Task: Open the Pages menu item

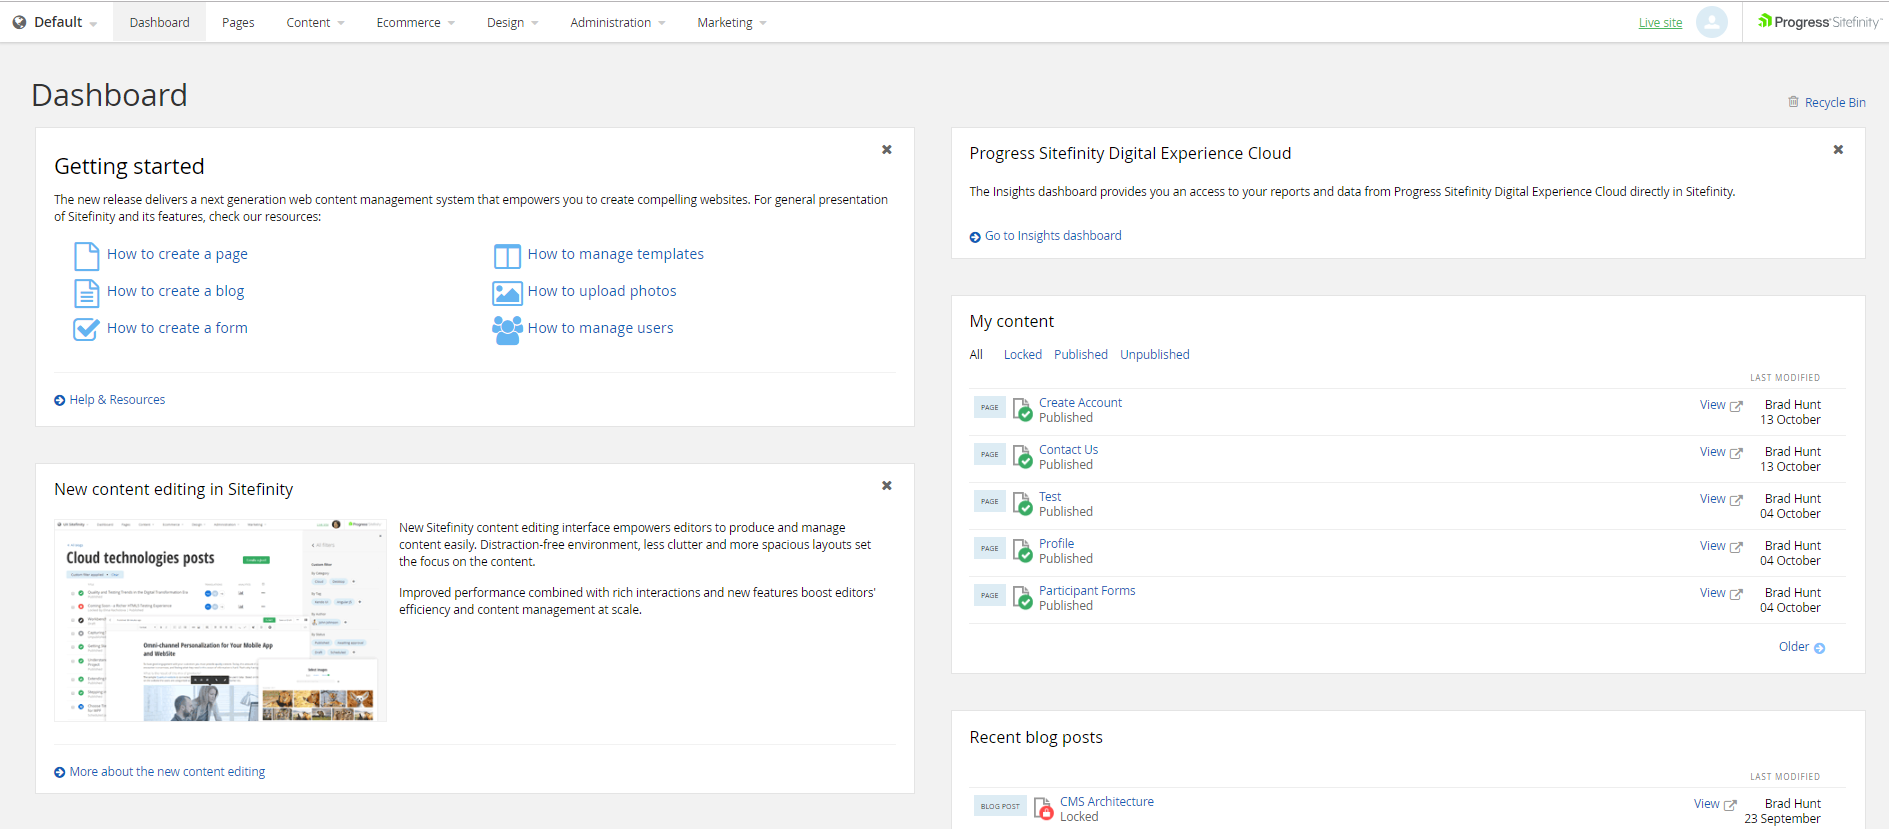Action: (x=238, y=22)
